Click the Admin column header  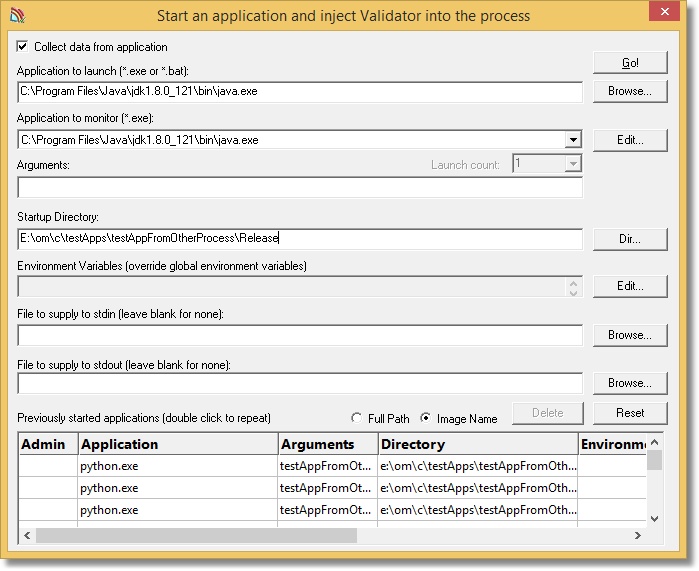pos(48,444)
